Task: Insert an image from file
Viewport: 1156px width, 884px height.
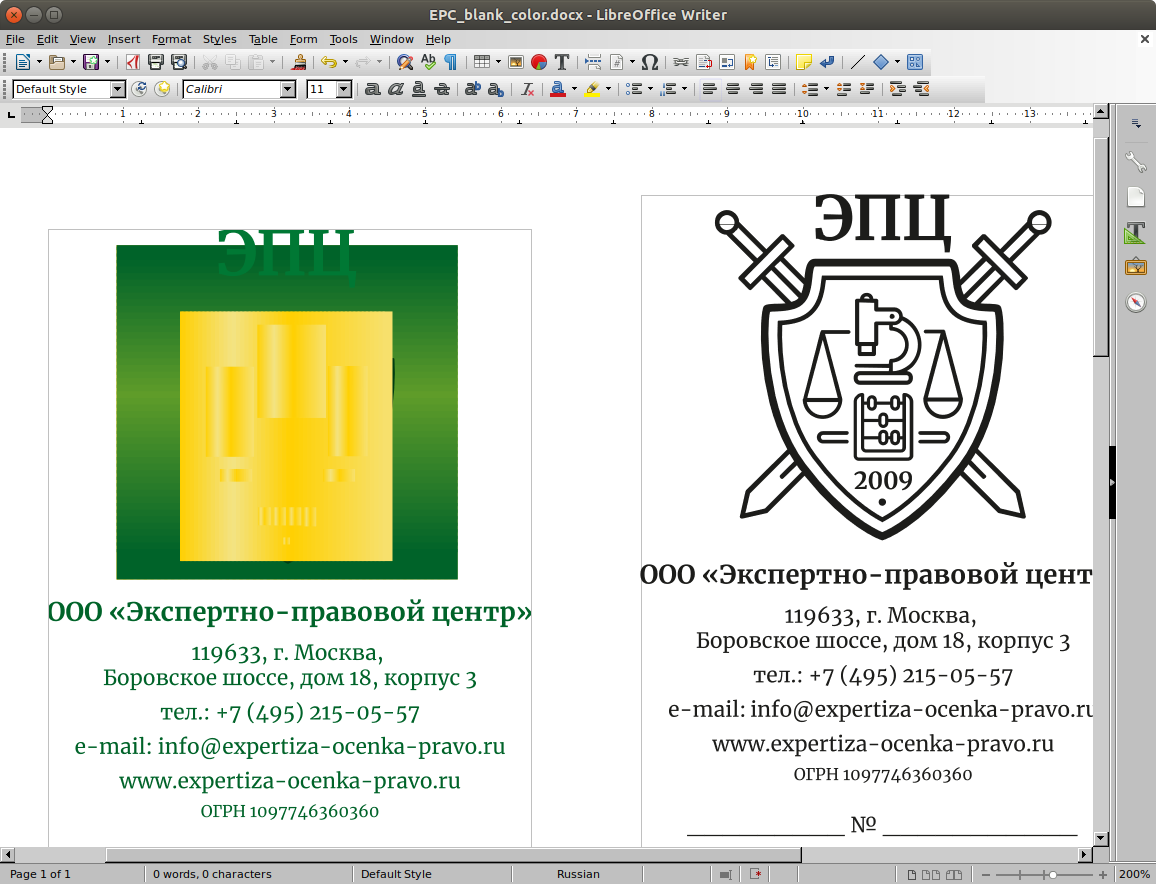Action: [515, 62]
